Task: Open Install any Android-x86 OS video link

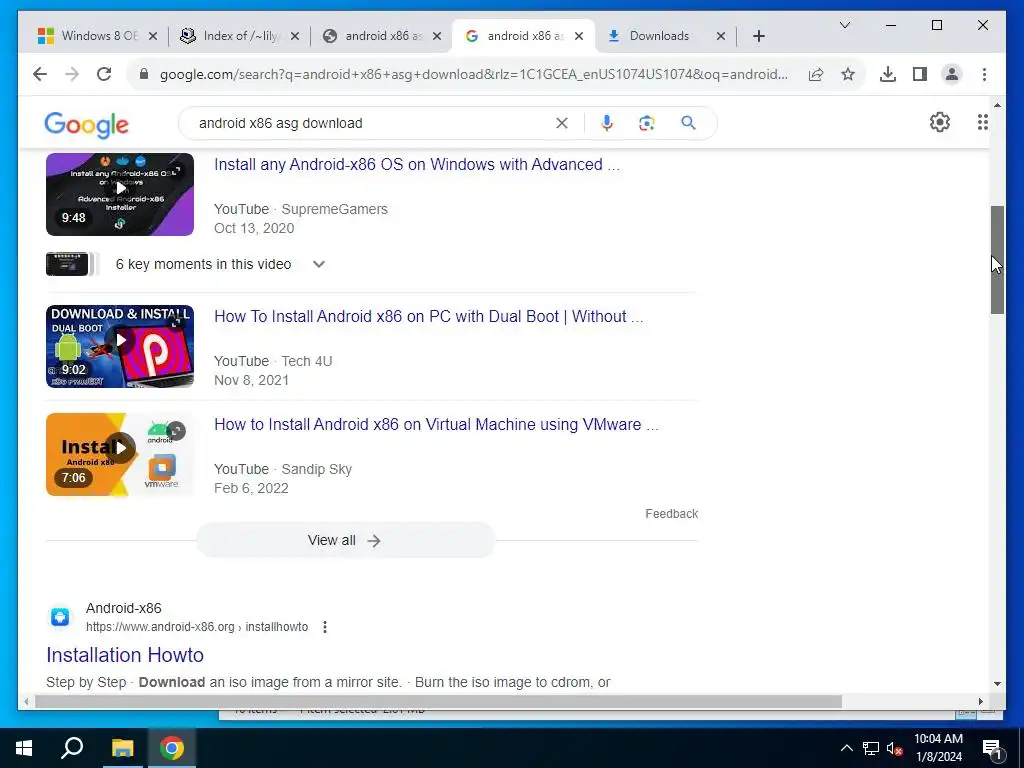Action: 417,165
